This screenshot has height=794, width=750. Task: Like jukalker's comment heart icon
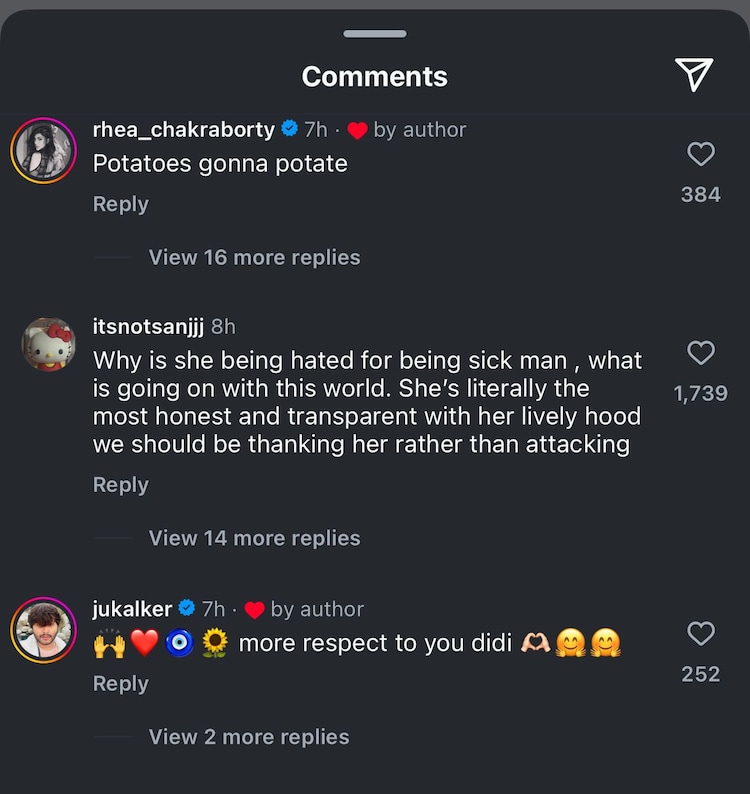[701, 634]
